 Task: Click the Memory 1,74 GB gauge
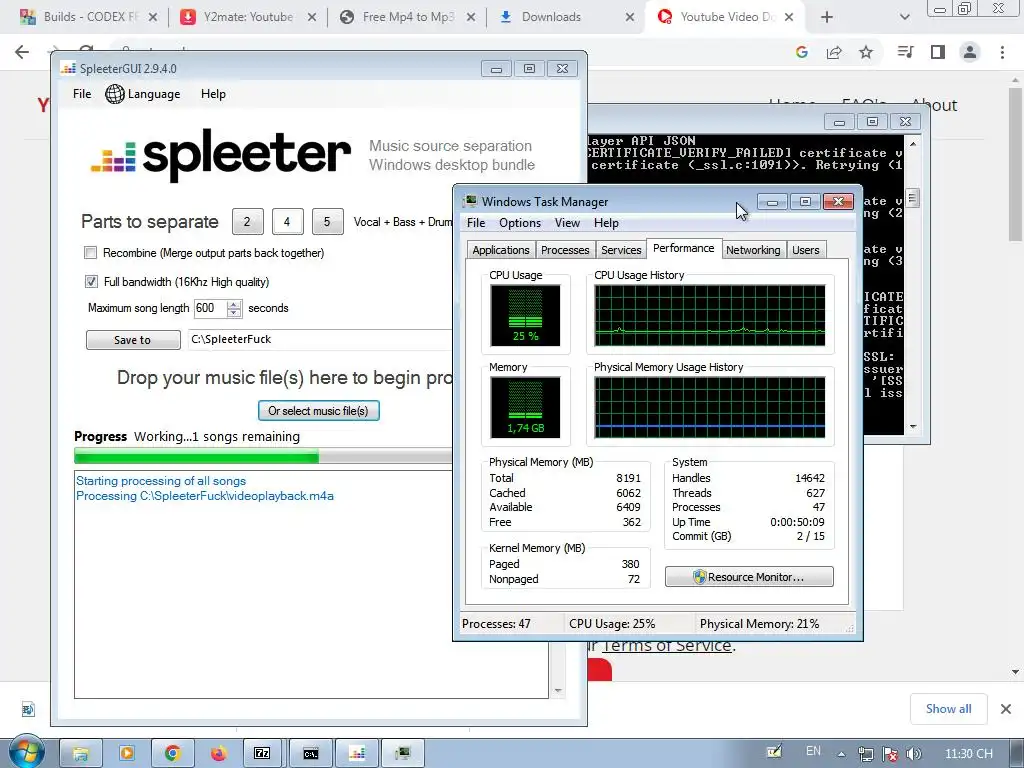click(x=525, y=407)
